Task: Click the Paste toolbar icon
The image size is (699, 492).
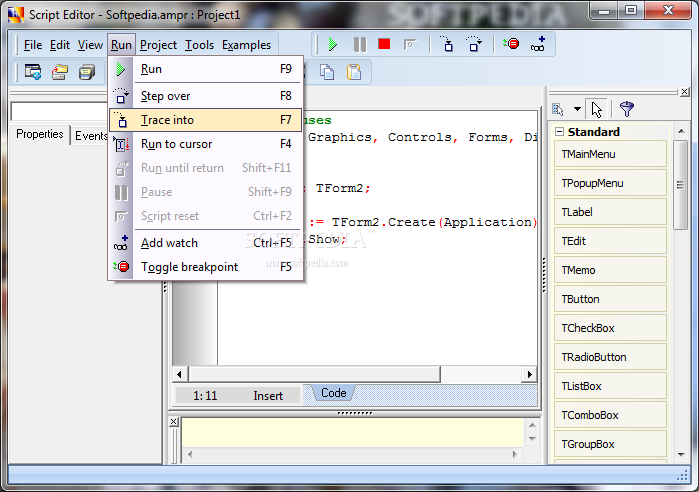Action: pos(354,72)
